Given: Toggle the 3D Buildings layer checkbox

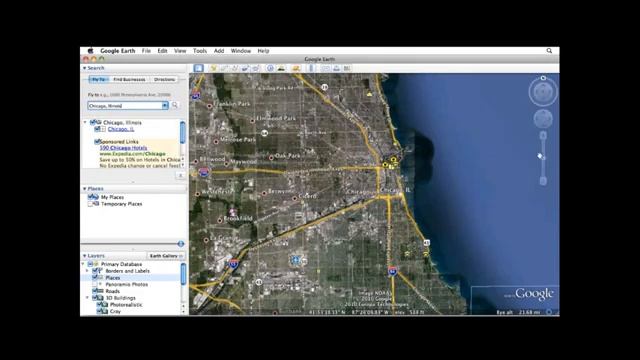Looking at the screenshot, I should 95,298.
